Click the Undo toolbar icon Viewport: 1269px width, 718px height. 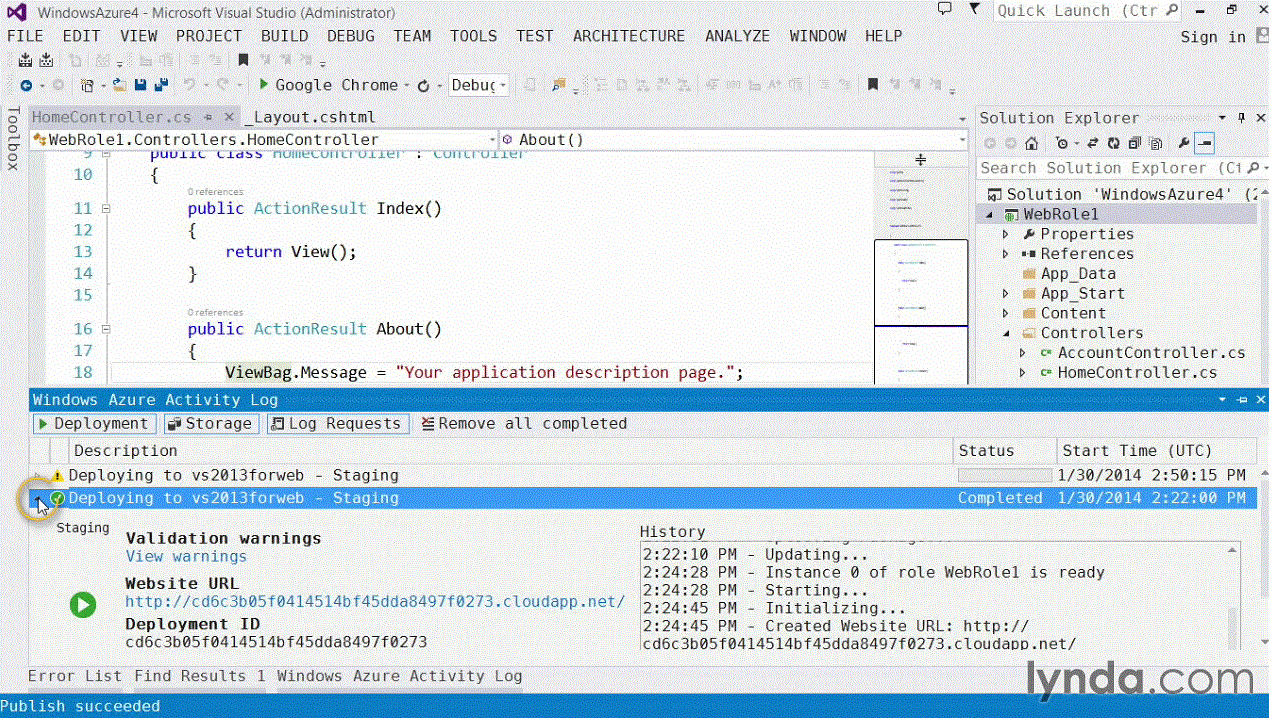189,86
